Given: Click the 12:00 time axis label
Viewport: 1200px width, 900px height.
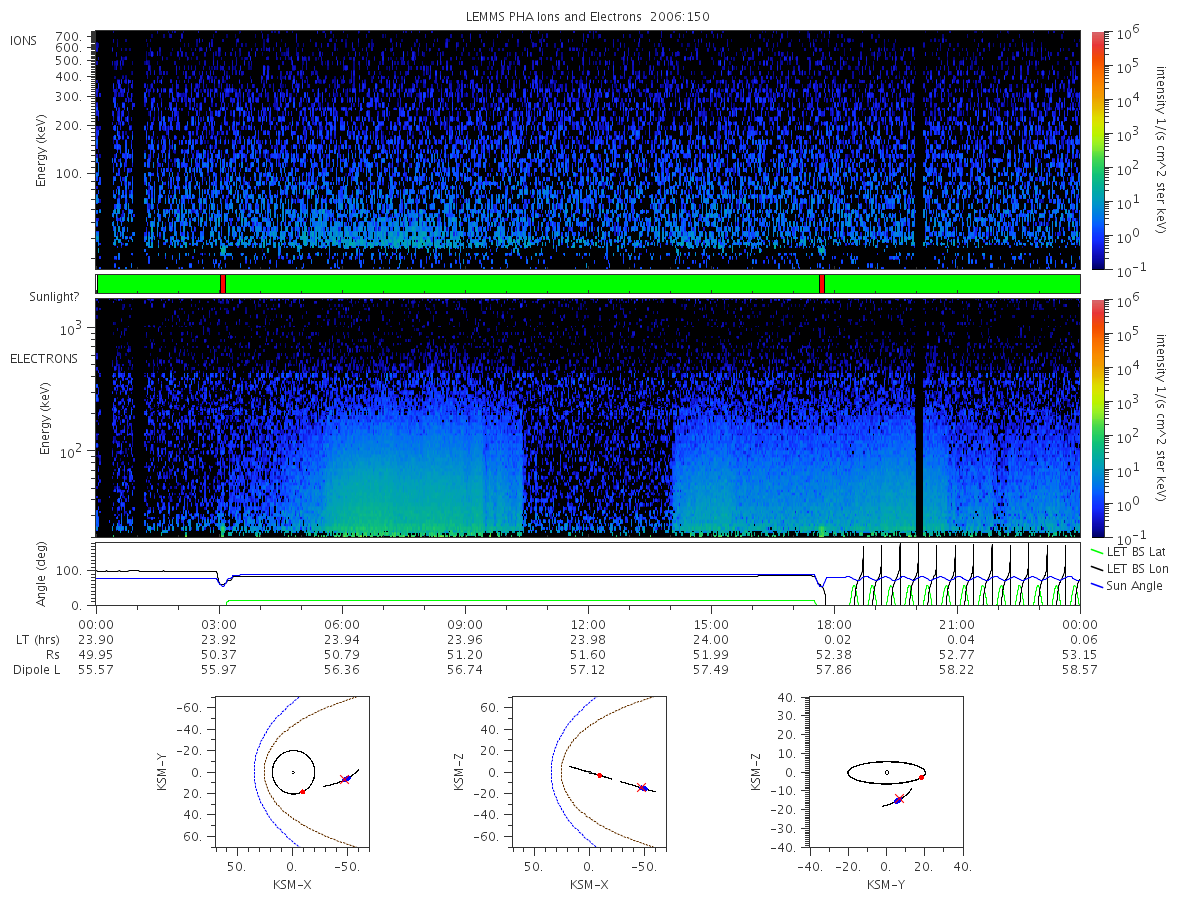Looking at the screenshot, I should [588, 624].
